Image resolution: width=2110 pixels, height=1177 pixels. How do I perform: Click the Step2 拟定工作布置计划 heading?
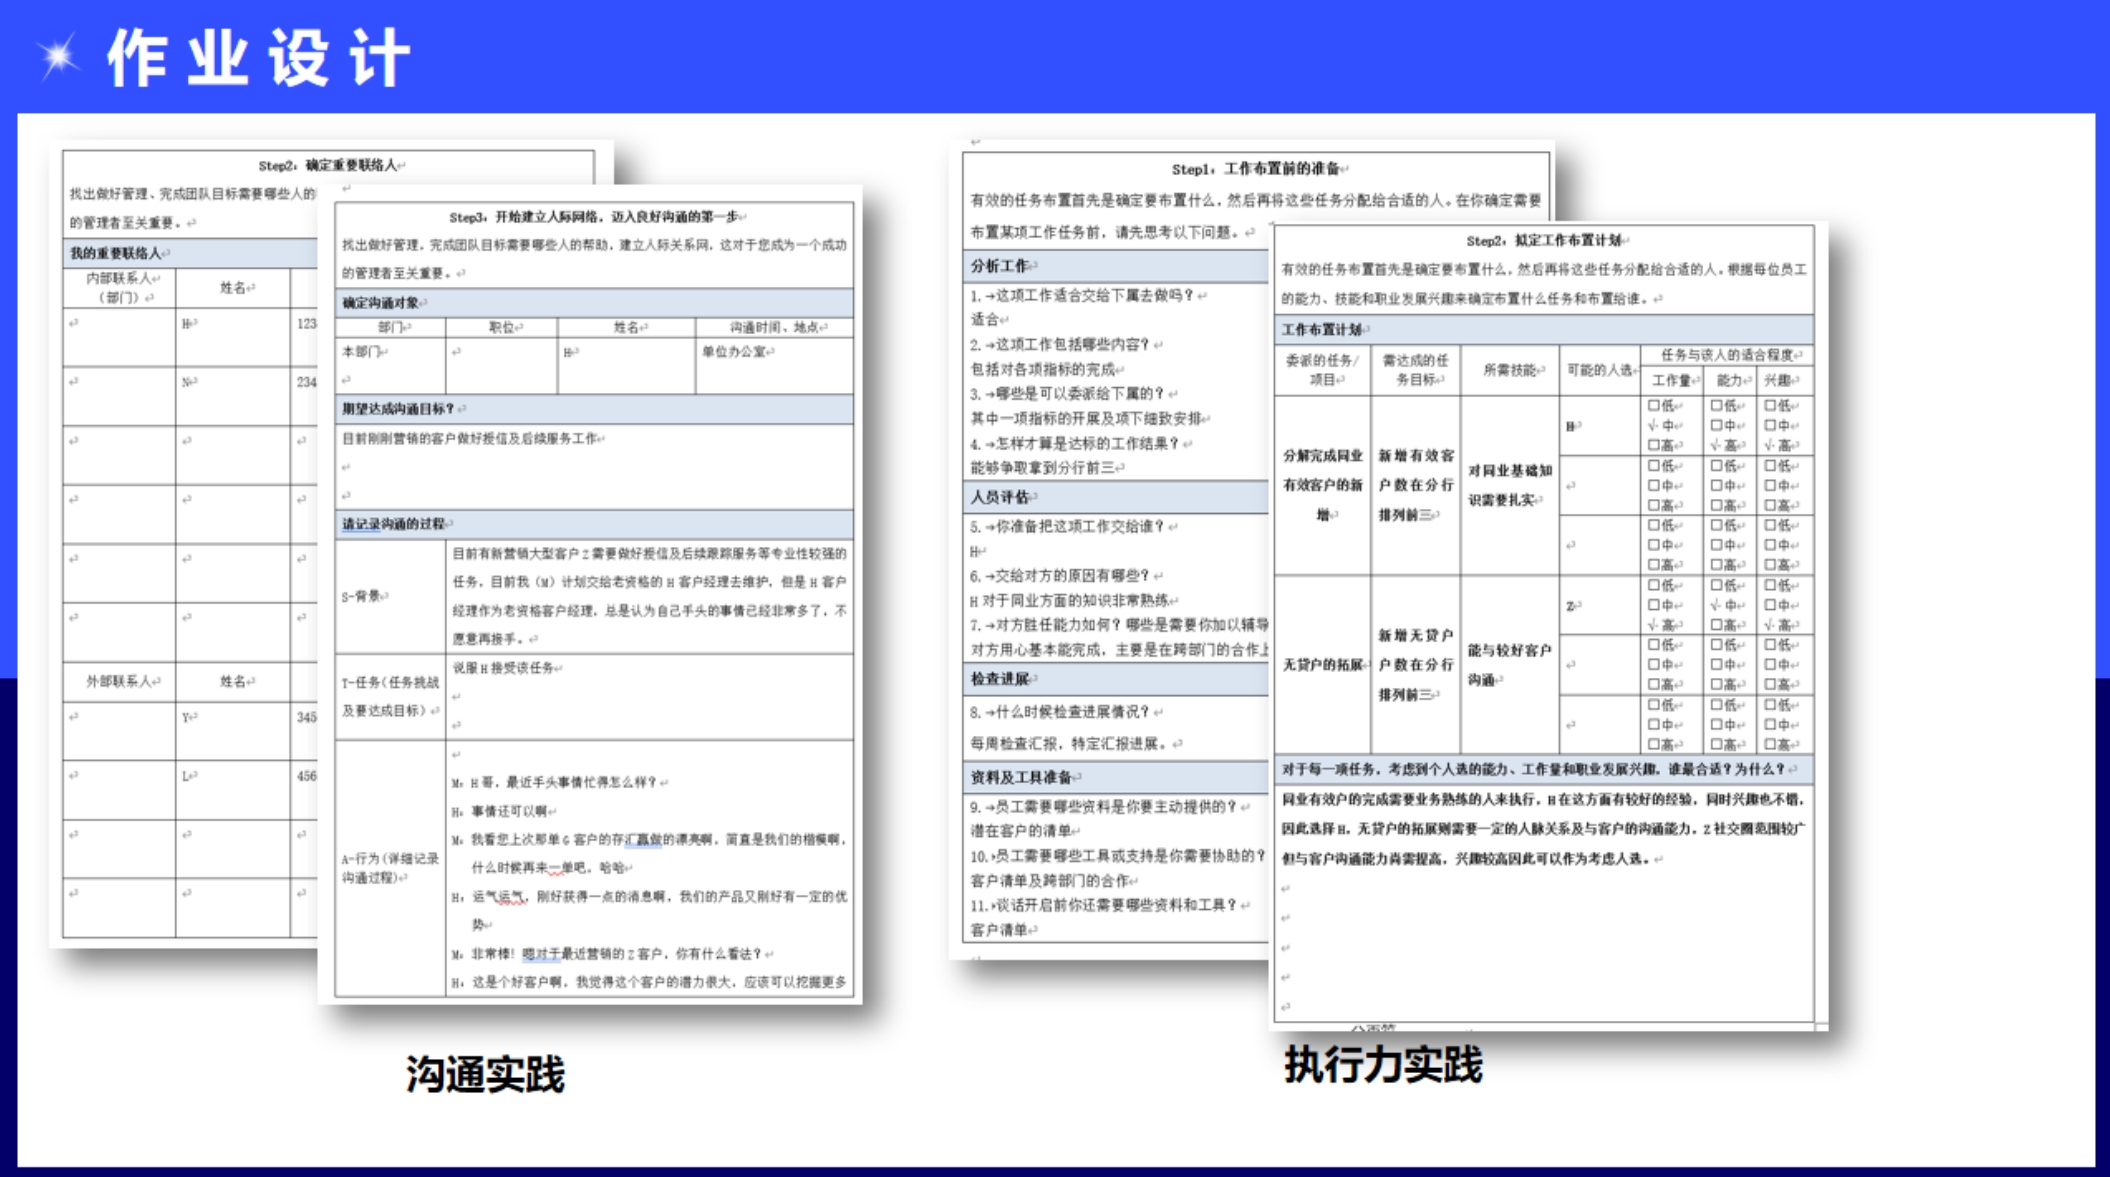[x=1545, y=241]
